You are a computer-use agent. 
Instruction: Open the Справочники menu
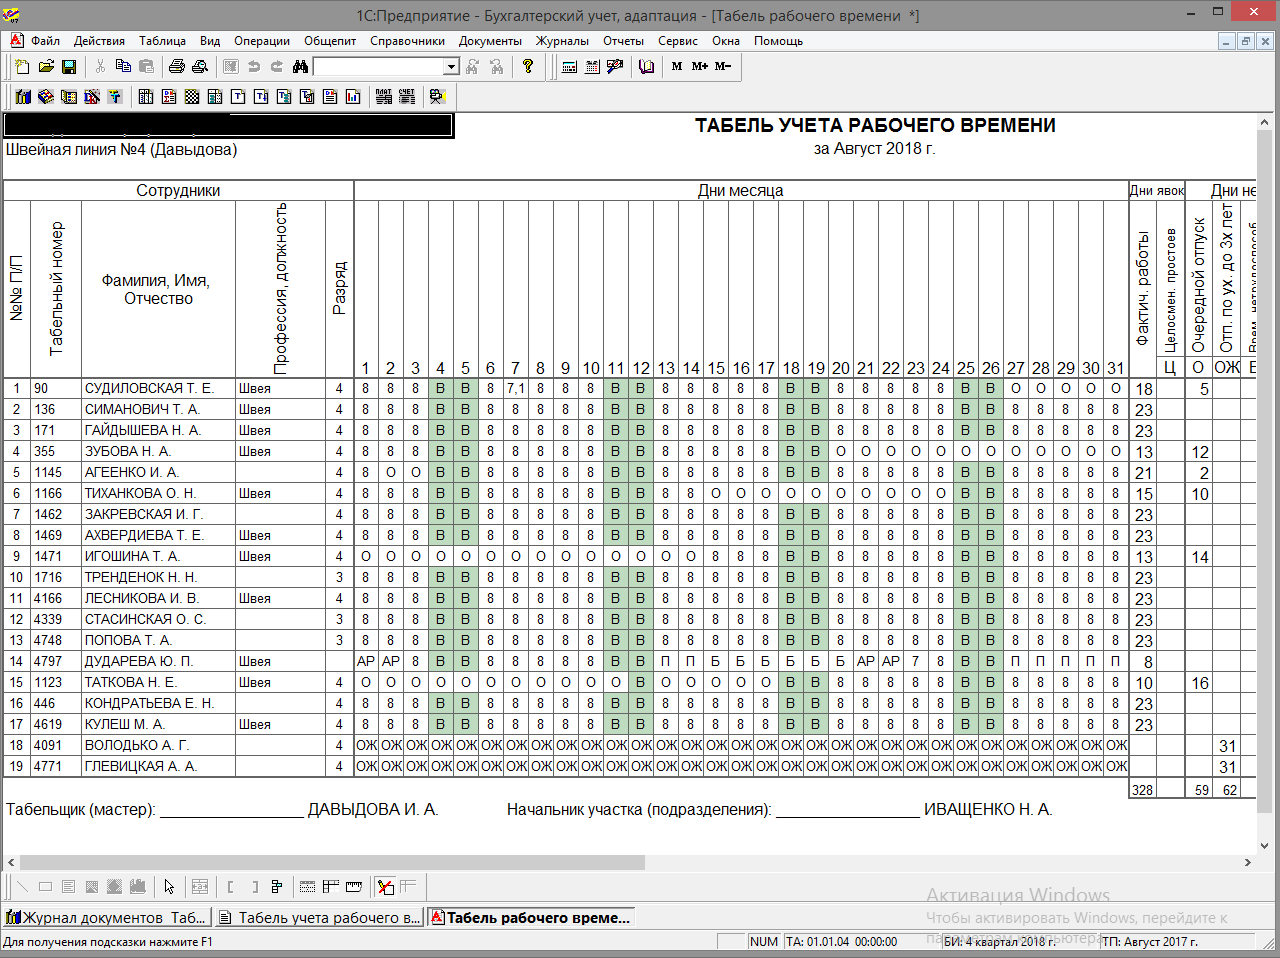click(407, 41)
